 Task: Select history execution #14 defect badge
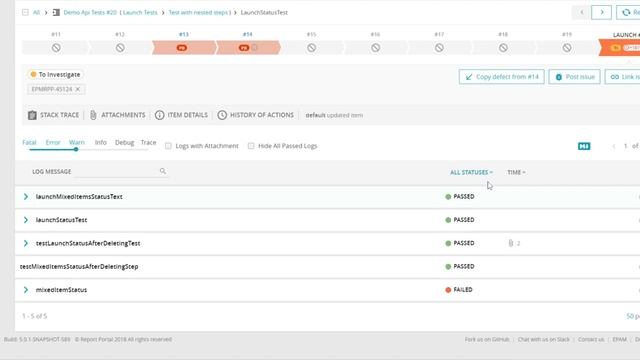(x=244, y=48)
